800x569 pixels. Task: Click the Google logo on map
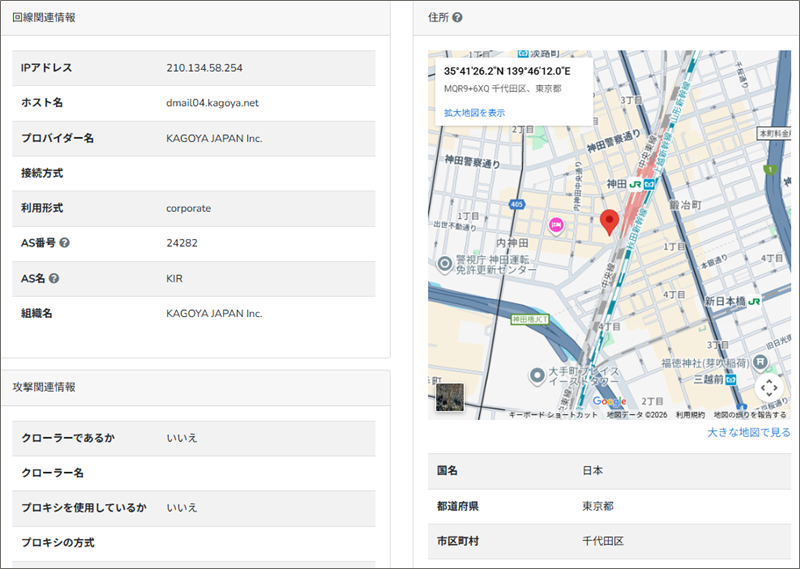point(609,402)
